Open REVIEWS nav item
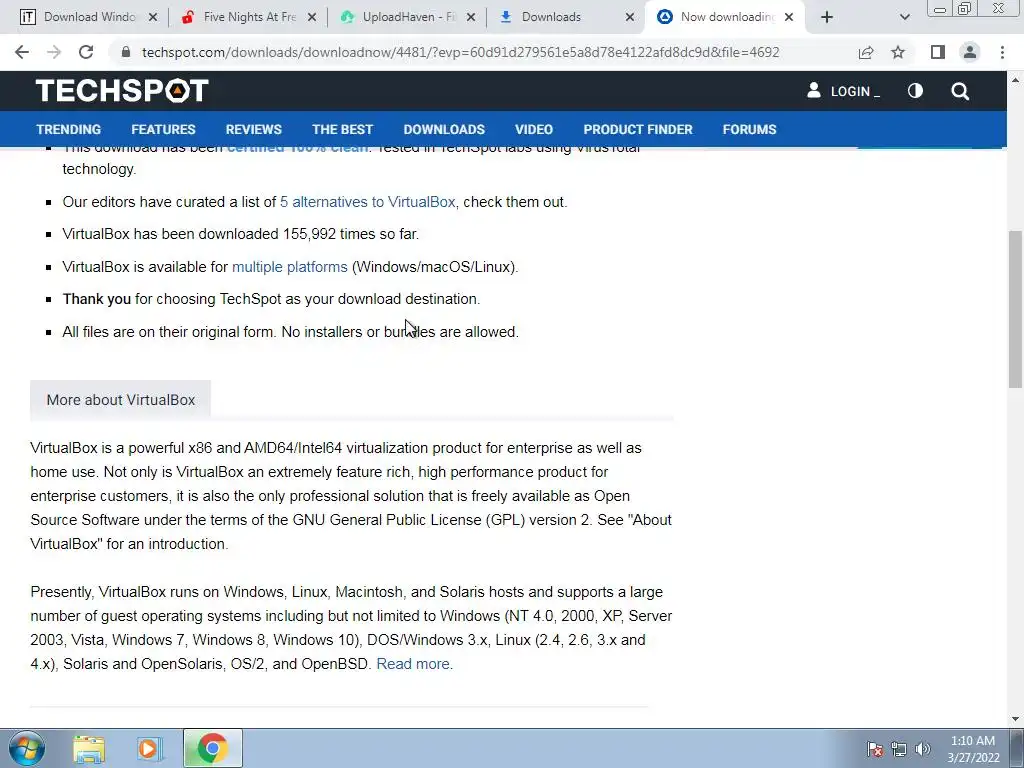The height and width of the screenshot is (768, 1024). pyautogui.click(x=253, y=129)
